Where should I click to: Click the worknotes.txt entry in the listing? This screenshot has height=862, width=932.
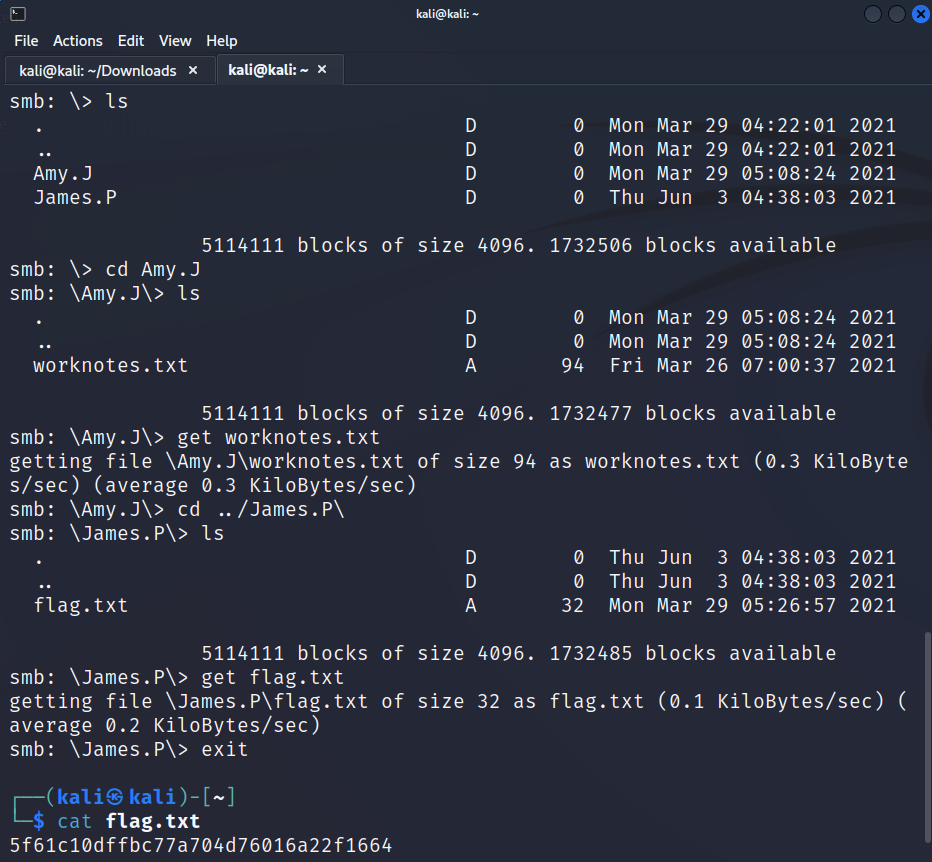click(110, 366)
